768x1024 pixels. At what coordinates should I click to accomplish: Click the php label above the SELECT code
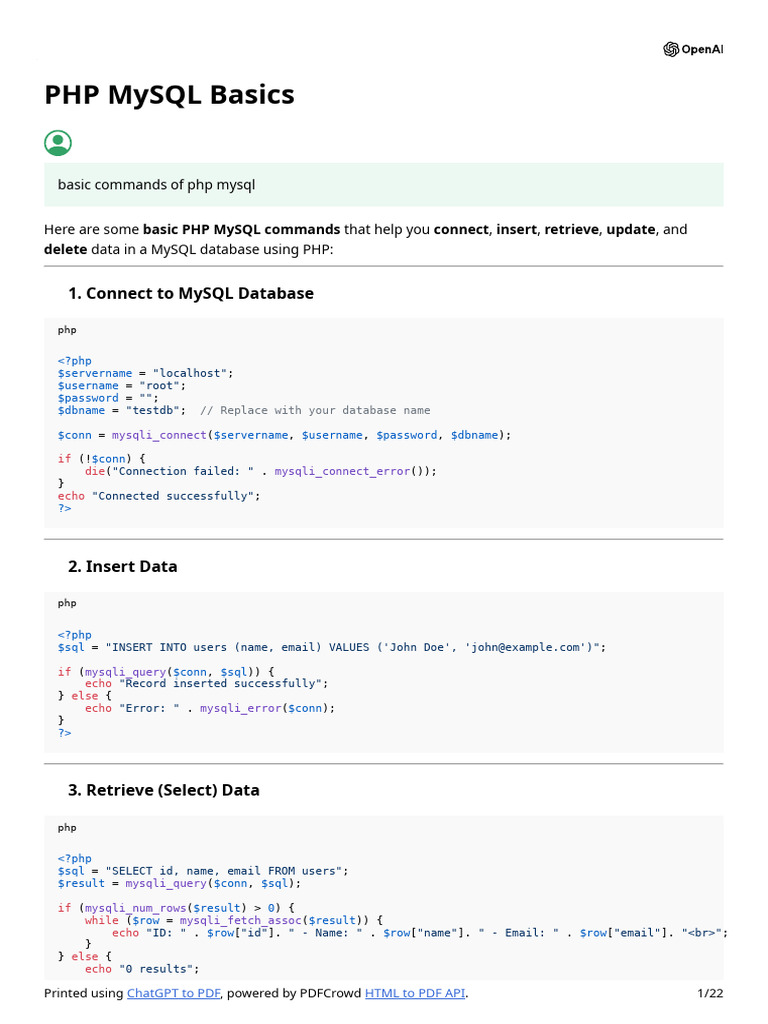point(67,828)
